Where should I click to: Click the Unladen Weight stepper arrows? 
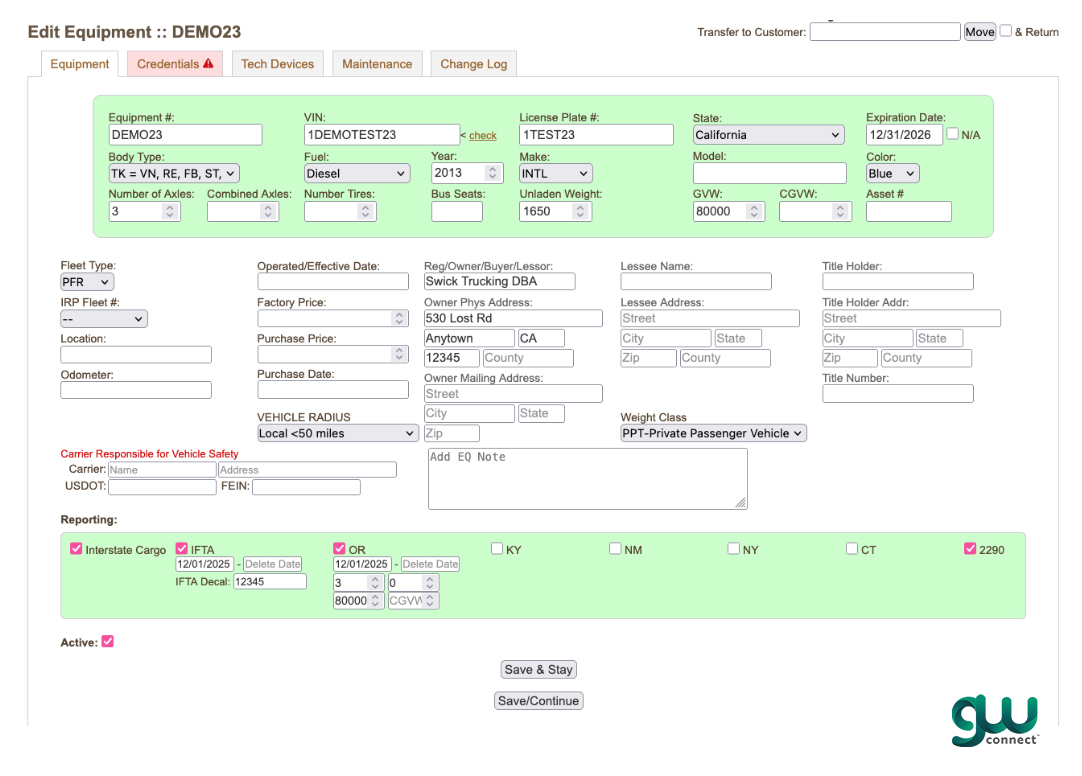(x=581, y=212)
